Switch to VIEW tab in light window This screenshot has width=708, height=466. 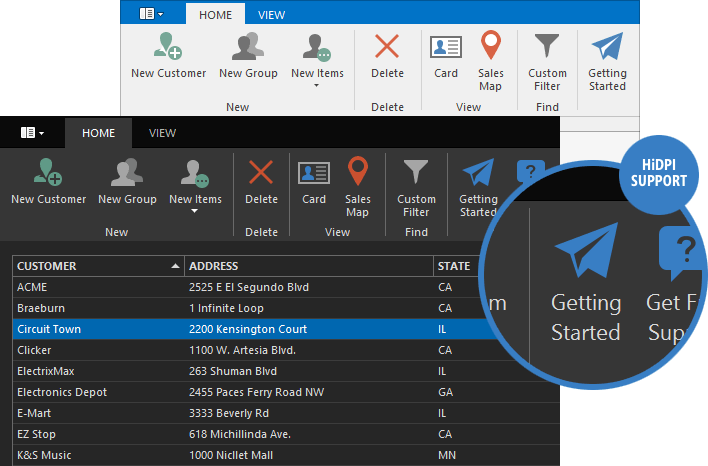pyautogui.click(x=271, y=15)
